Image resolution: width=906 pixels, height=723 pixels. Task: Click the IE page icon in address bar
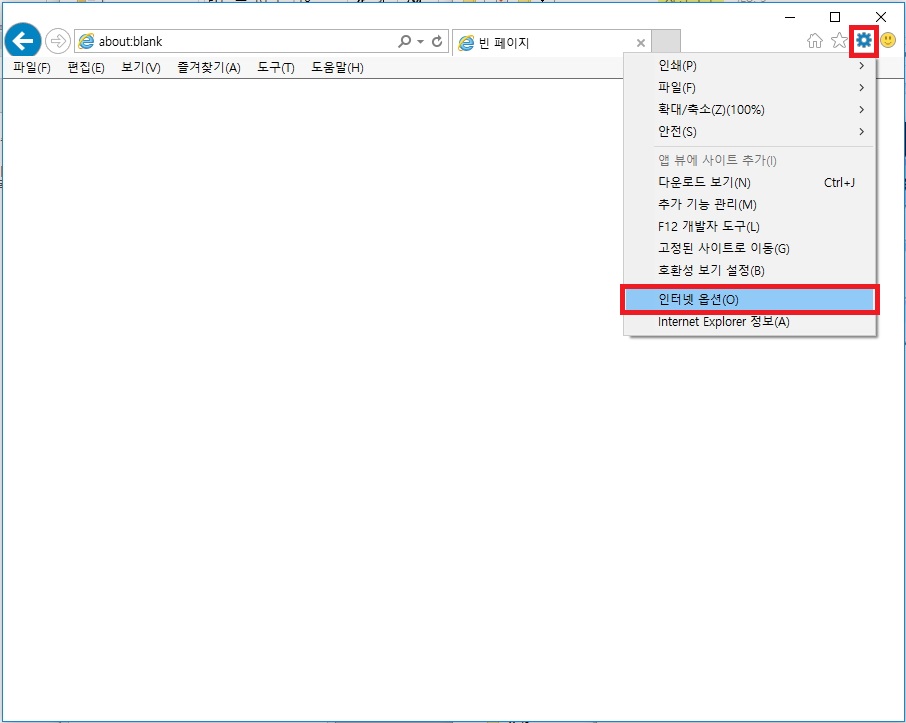86,41
